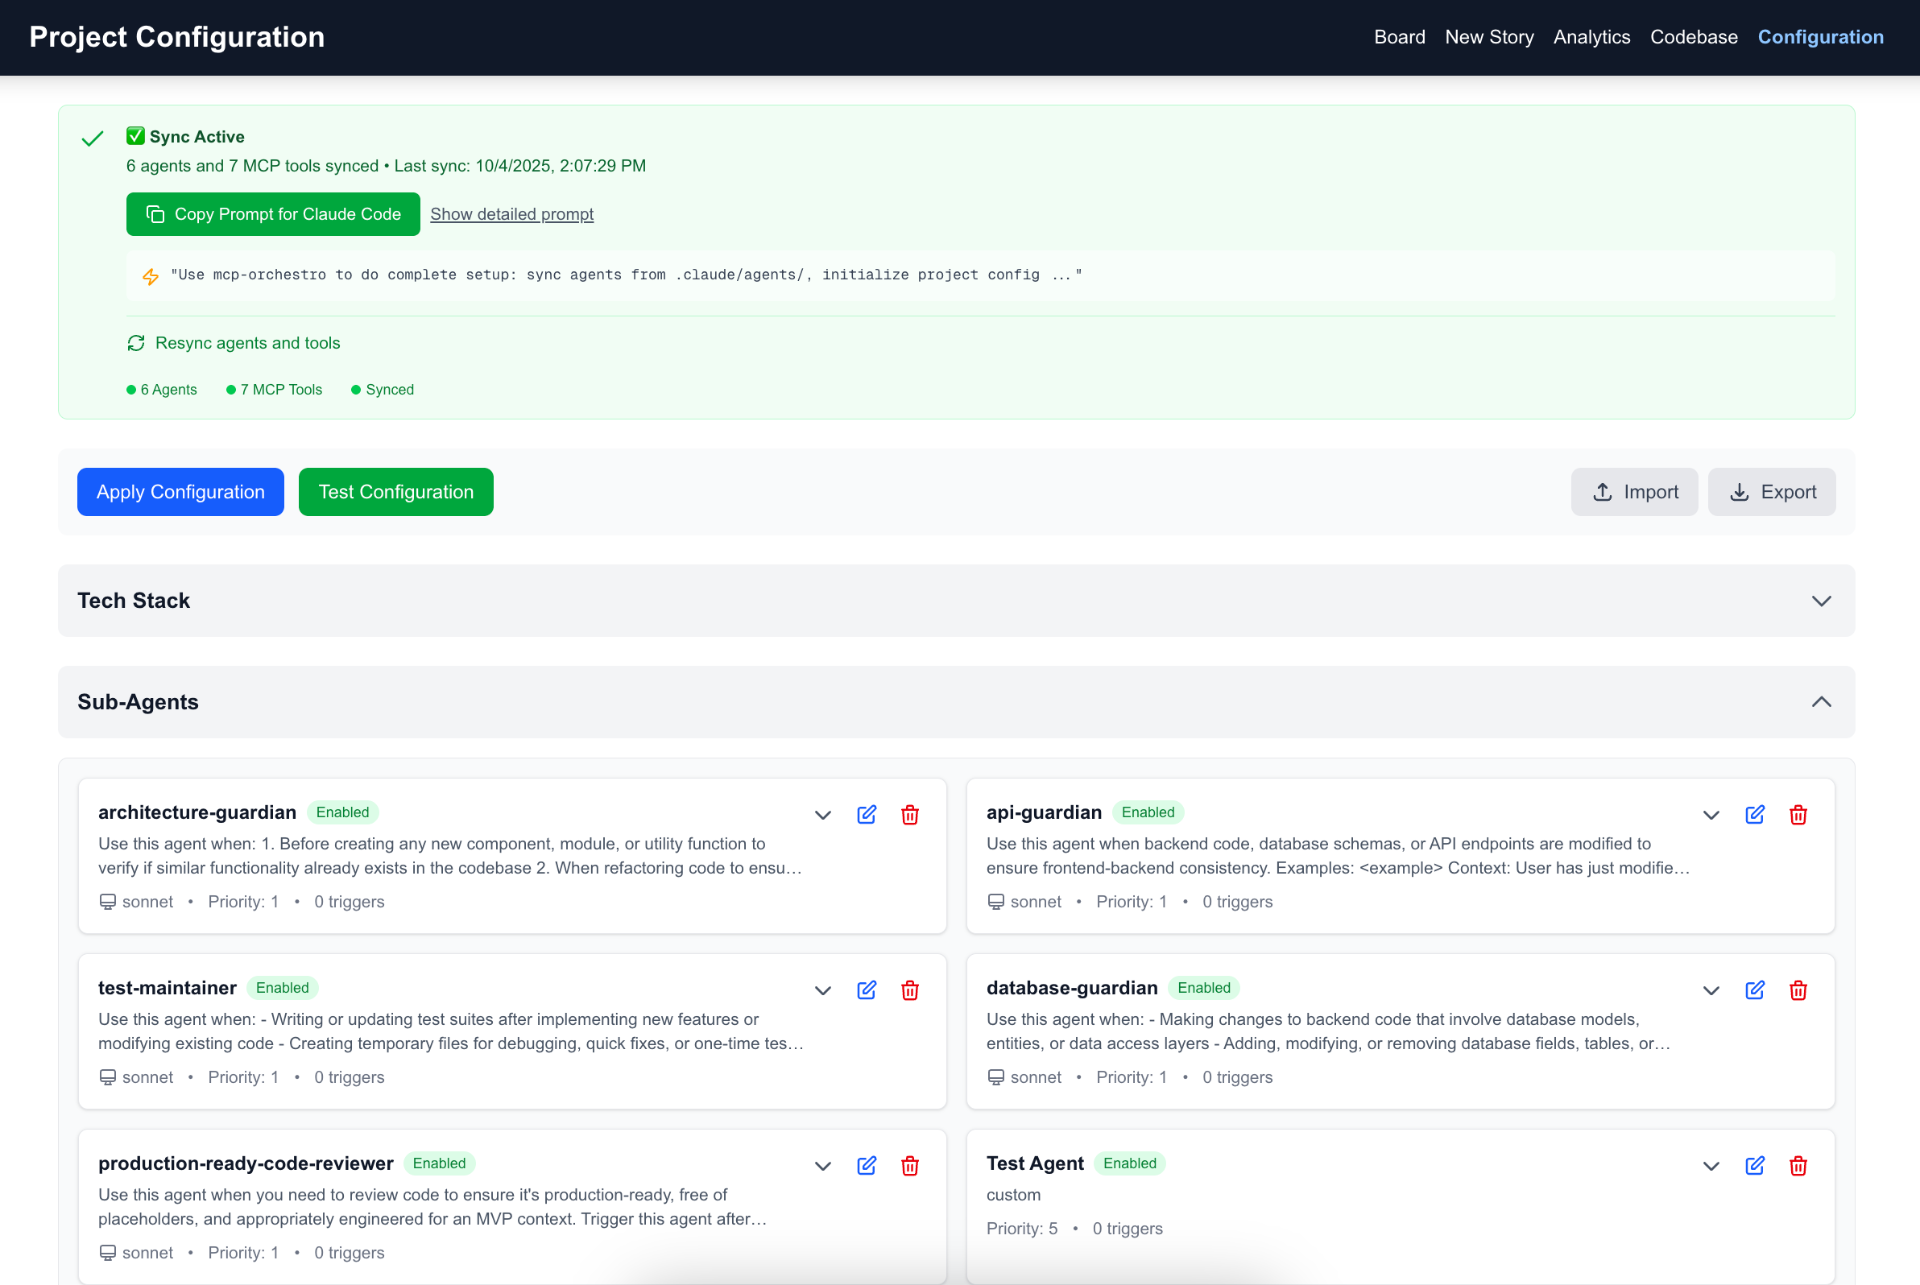This screenshot has width=1920, height=1285.
Task: Select the edit icon for database-guardian
Action: (1755, 990)
